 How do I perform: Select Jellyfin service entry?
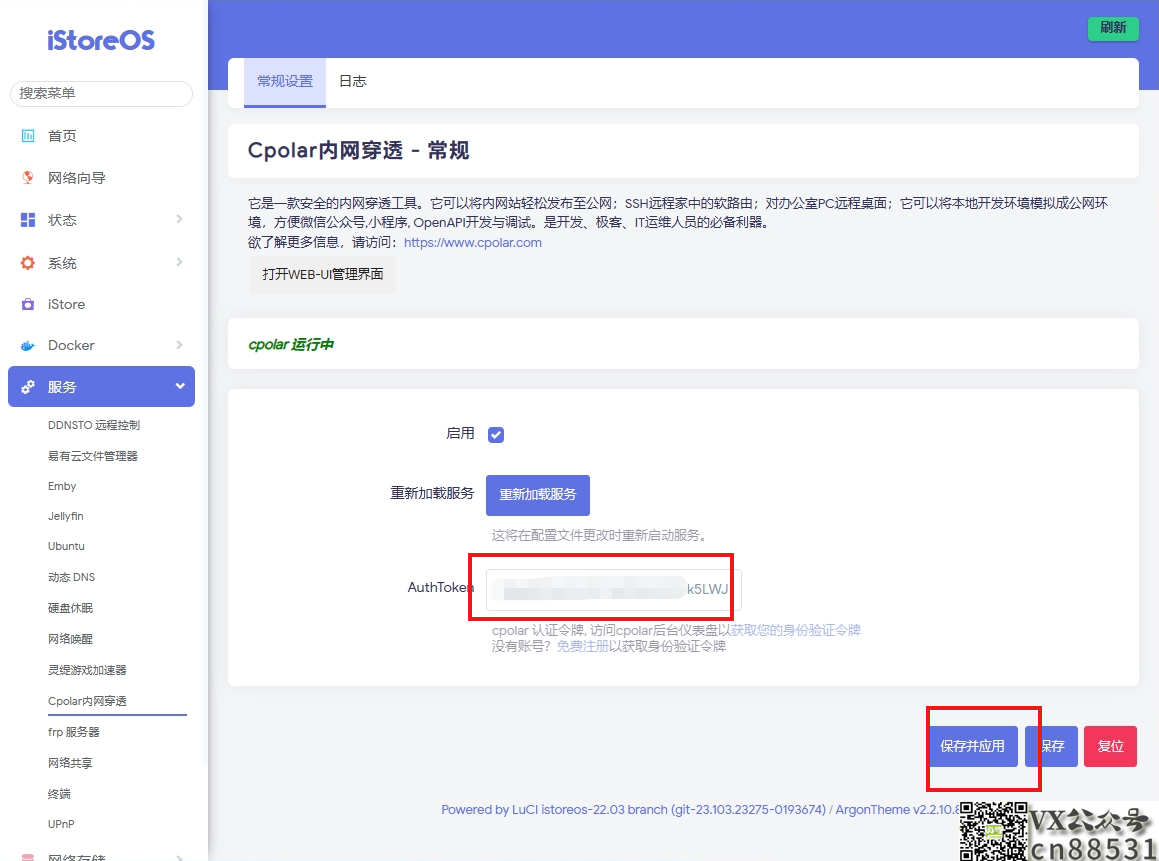point(66,516)
